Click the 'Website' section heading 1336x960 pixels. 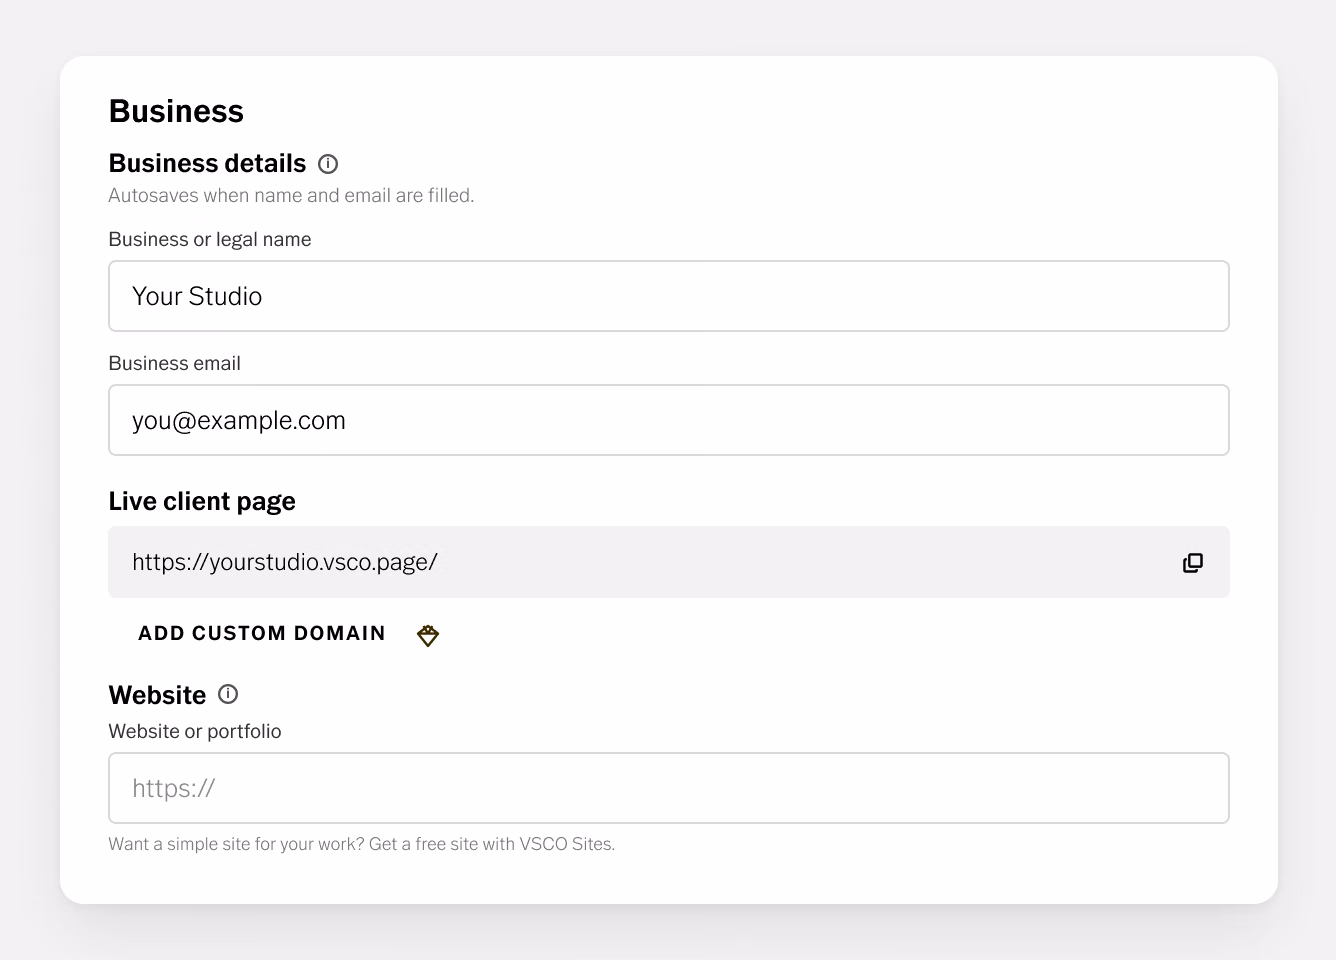point(157,695)
